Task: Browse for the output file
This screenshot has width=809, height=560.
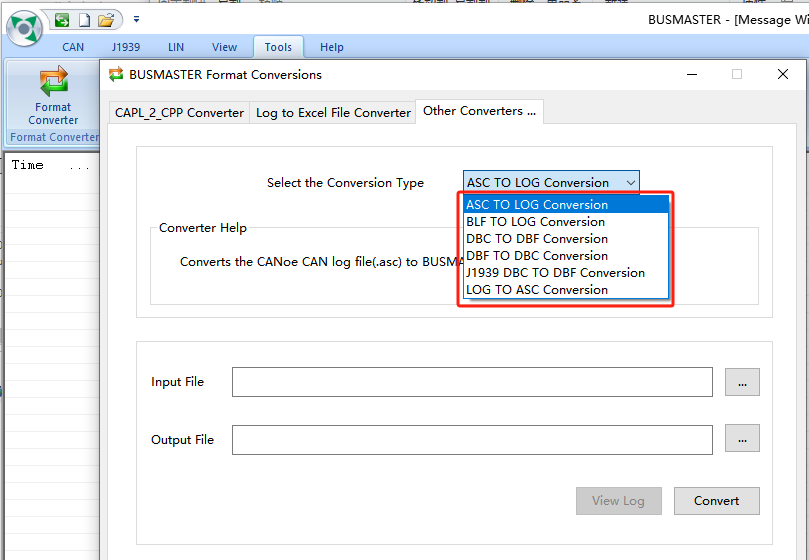Action: click(x=742, y=438)
